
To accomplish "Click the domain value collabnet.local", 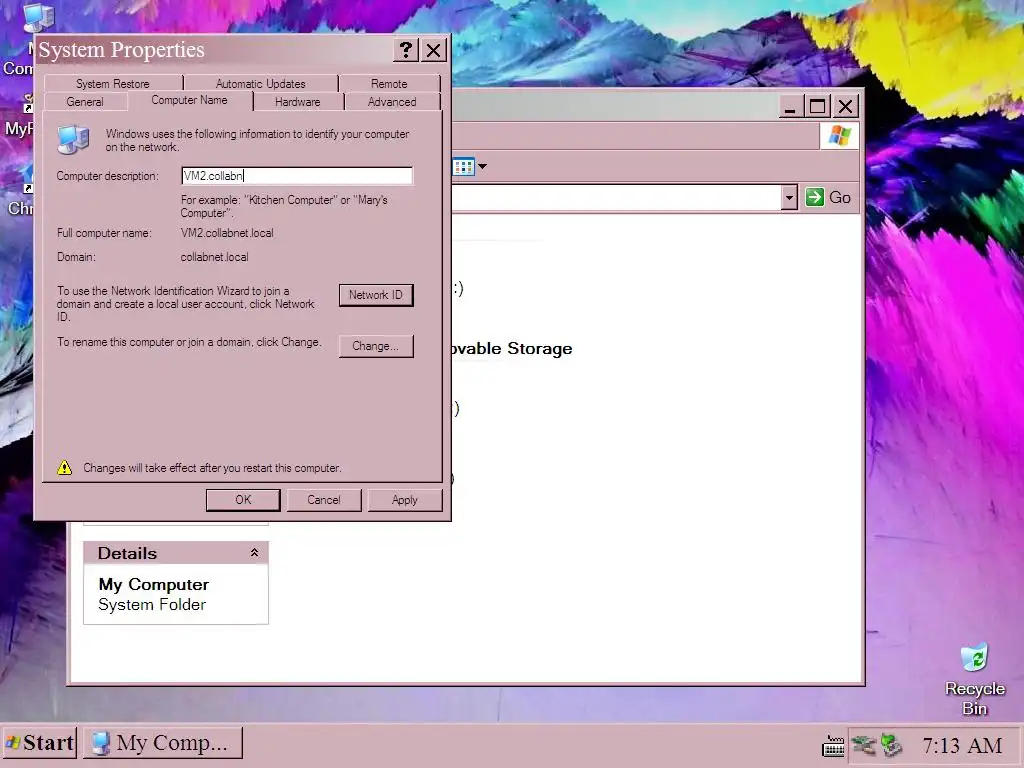I will click(214, 257).
